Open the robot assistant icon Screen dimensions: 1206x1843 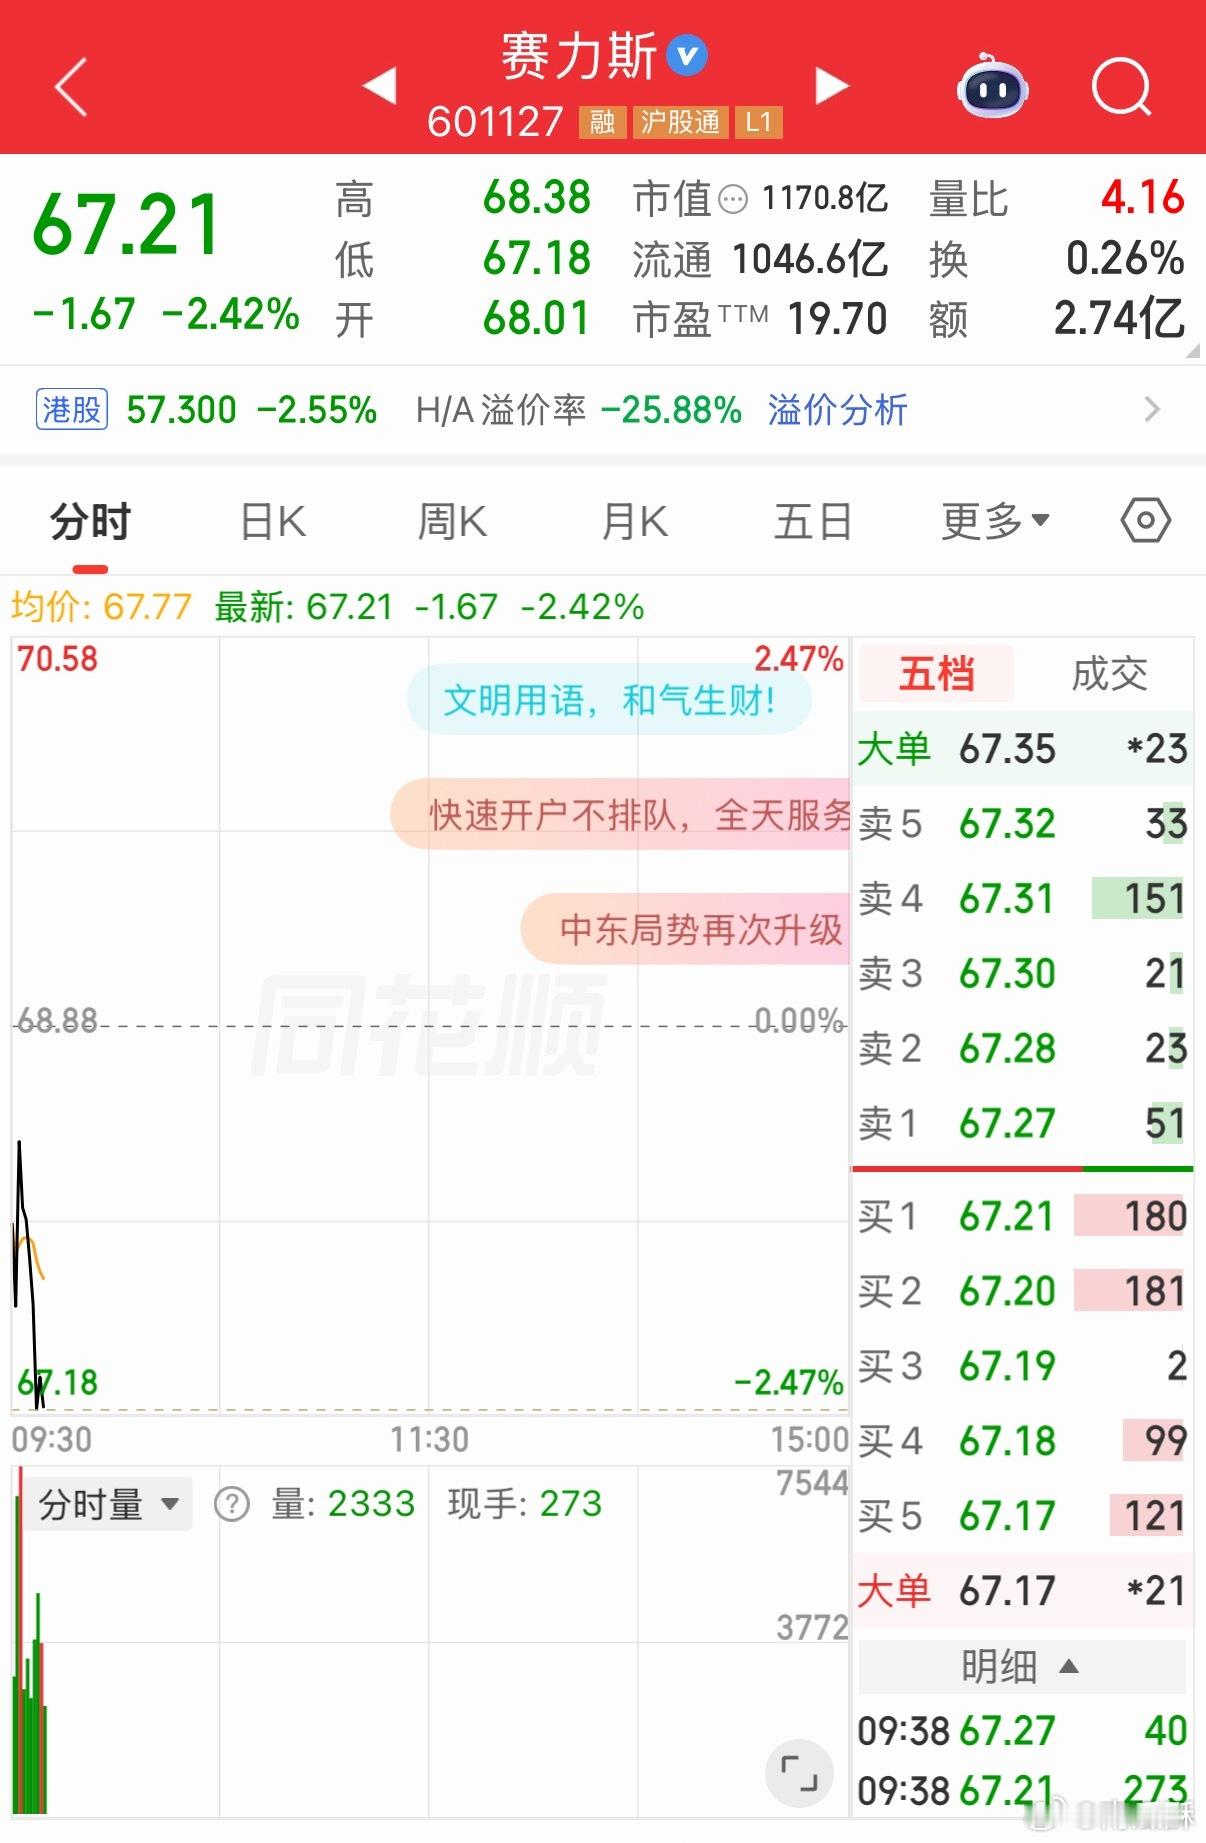[x=993, y=87]
